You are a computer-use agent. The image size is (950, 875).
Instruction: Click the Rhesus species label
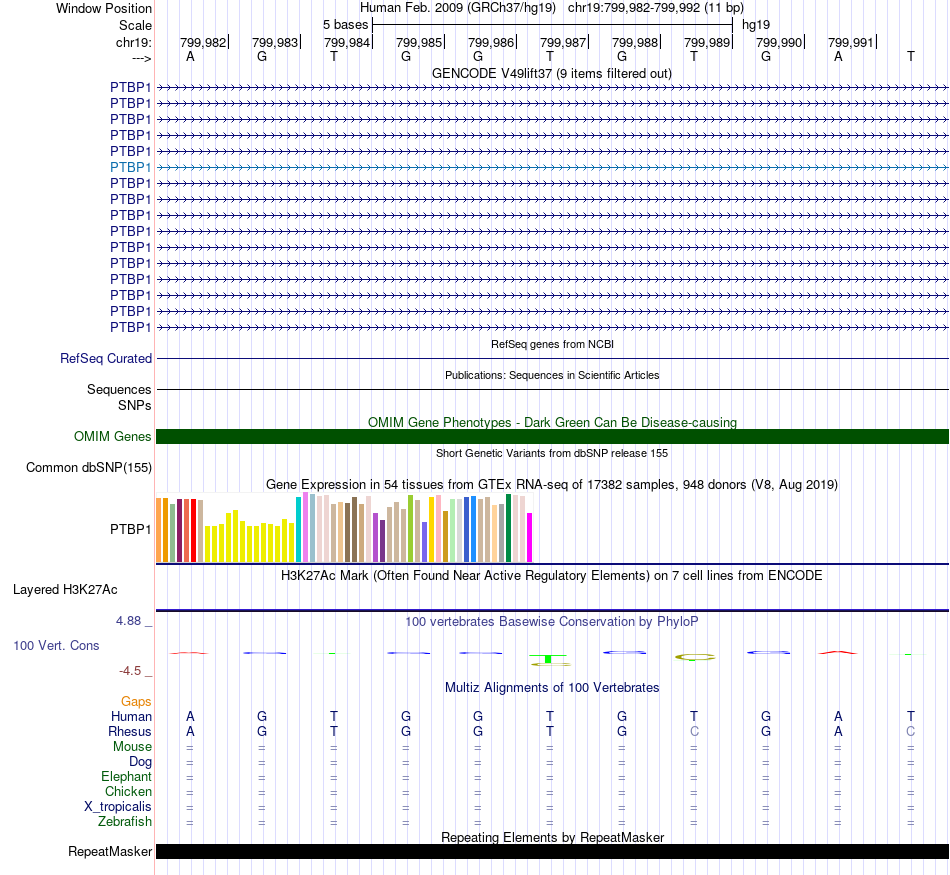coord(130,732)
